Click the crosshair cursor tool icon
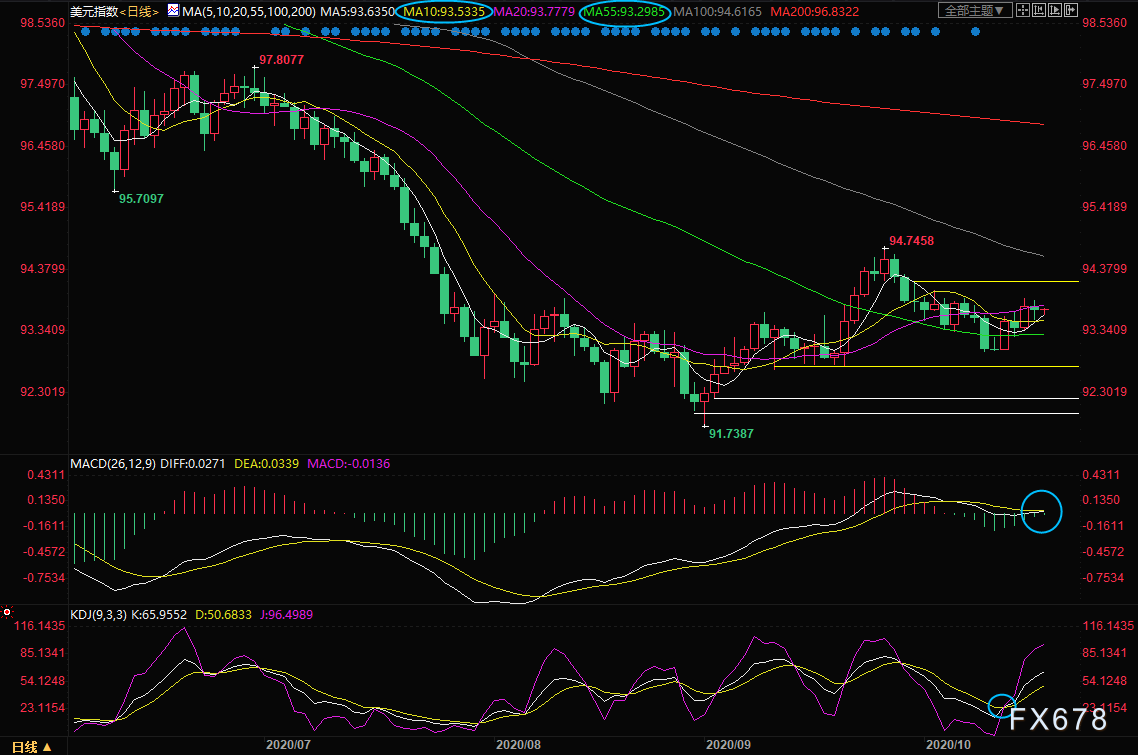 pos(1023,10)
